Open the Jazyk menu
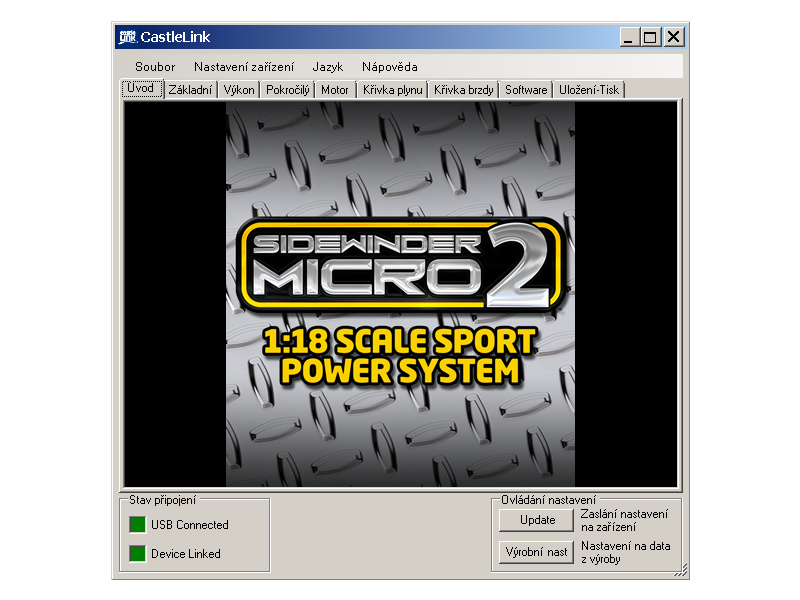 point(328,67)
